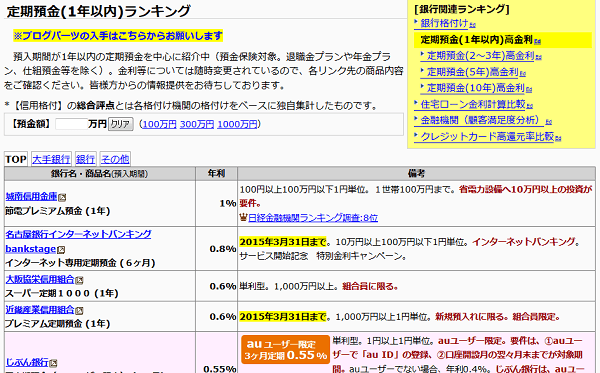This screenshot has width=600, height=373.
Task: Click icon next to クレジットカード高還元率比較
Action: coord(558,138)
